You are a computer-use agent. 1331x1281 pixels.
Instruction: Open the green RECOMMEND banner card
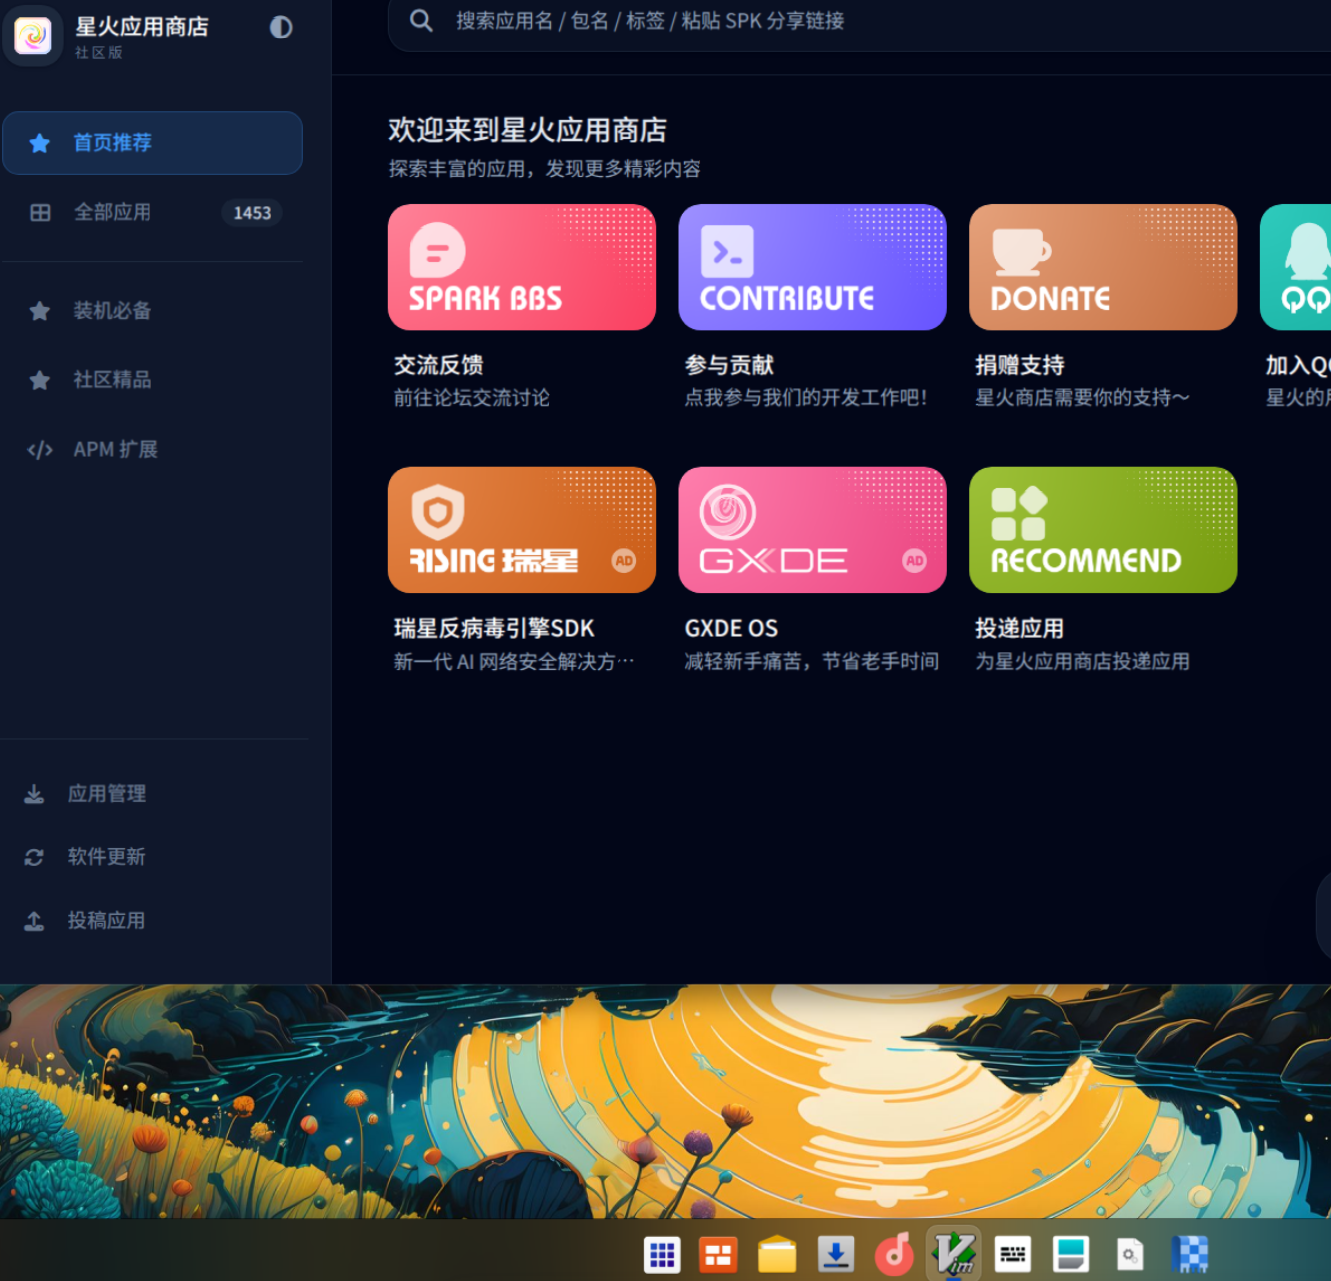tap(1103, 530)
